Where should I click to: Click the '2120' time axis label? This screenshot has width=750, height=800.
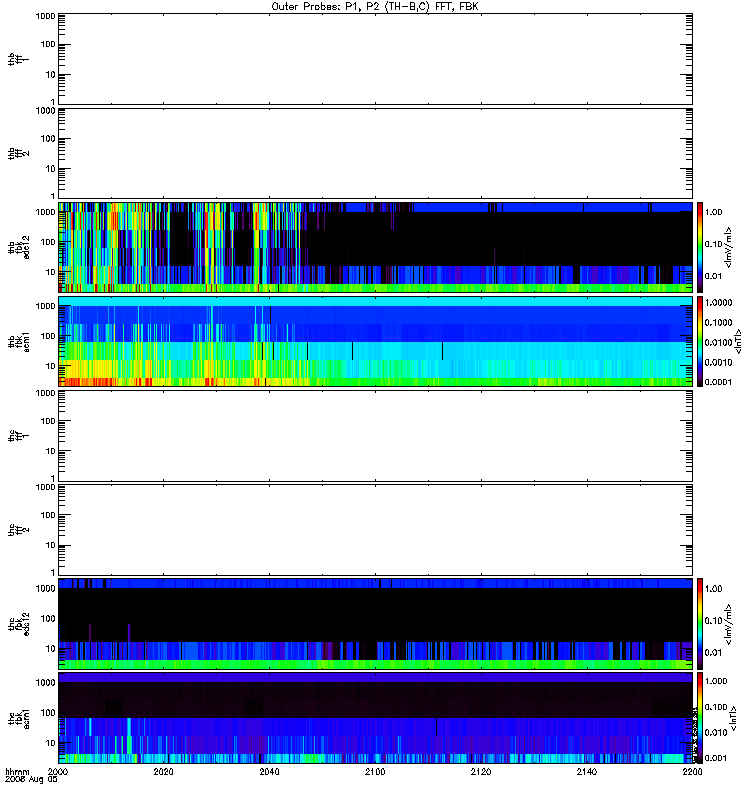481,772
